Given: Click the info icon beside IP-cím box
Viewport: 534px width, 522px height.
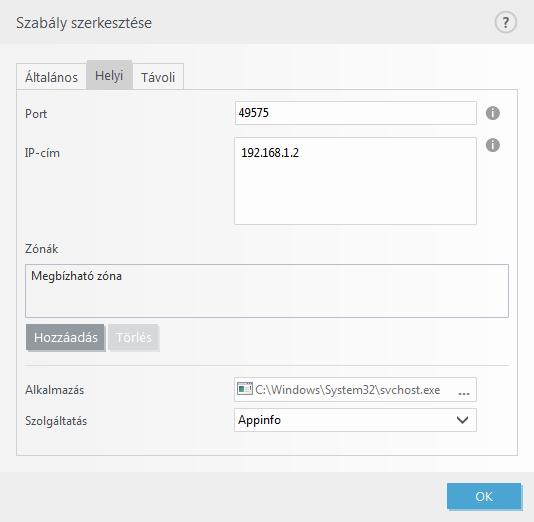Looking at the screenshot, I should (492, 145).
